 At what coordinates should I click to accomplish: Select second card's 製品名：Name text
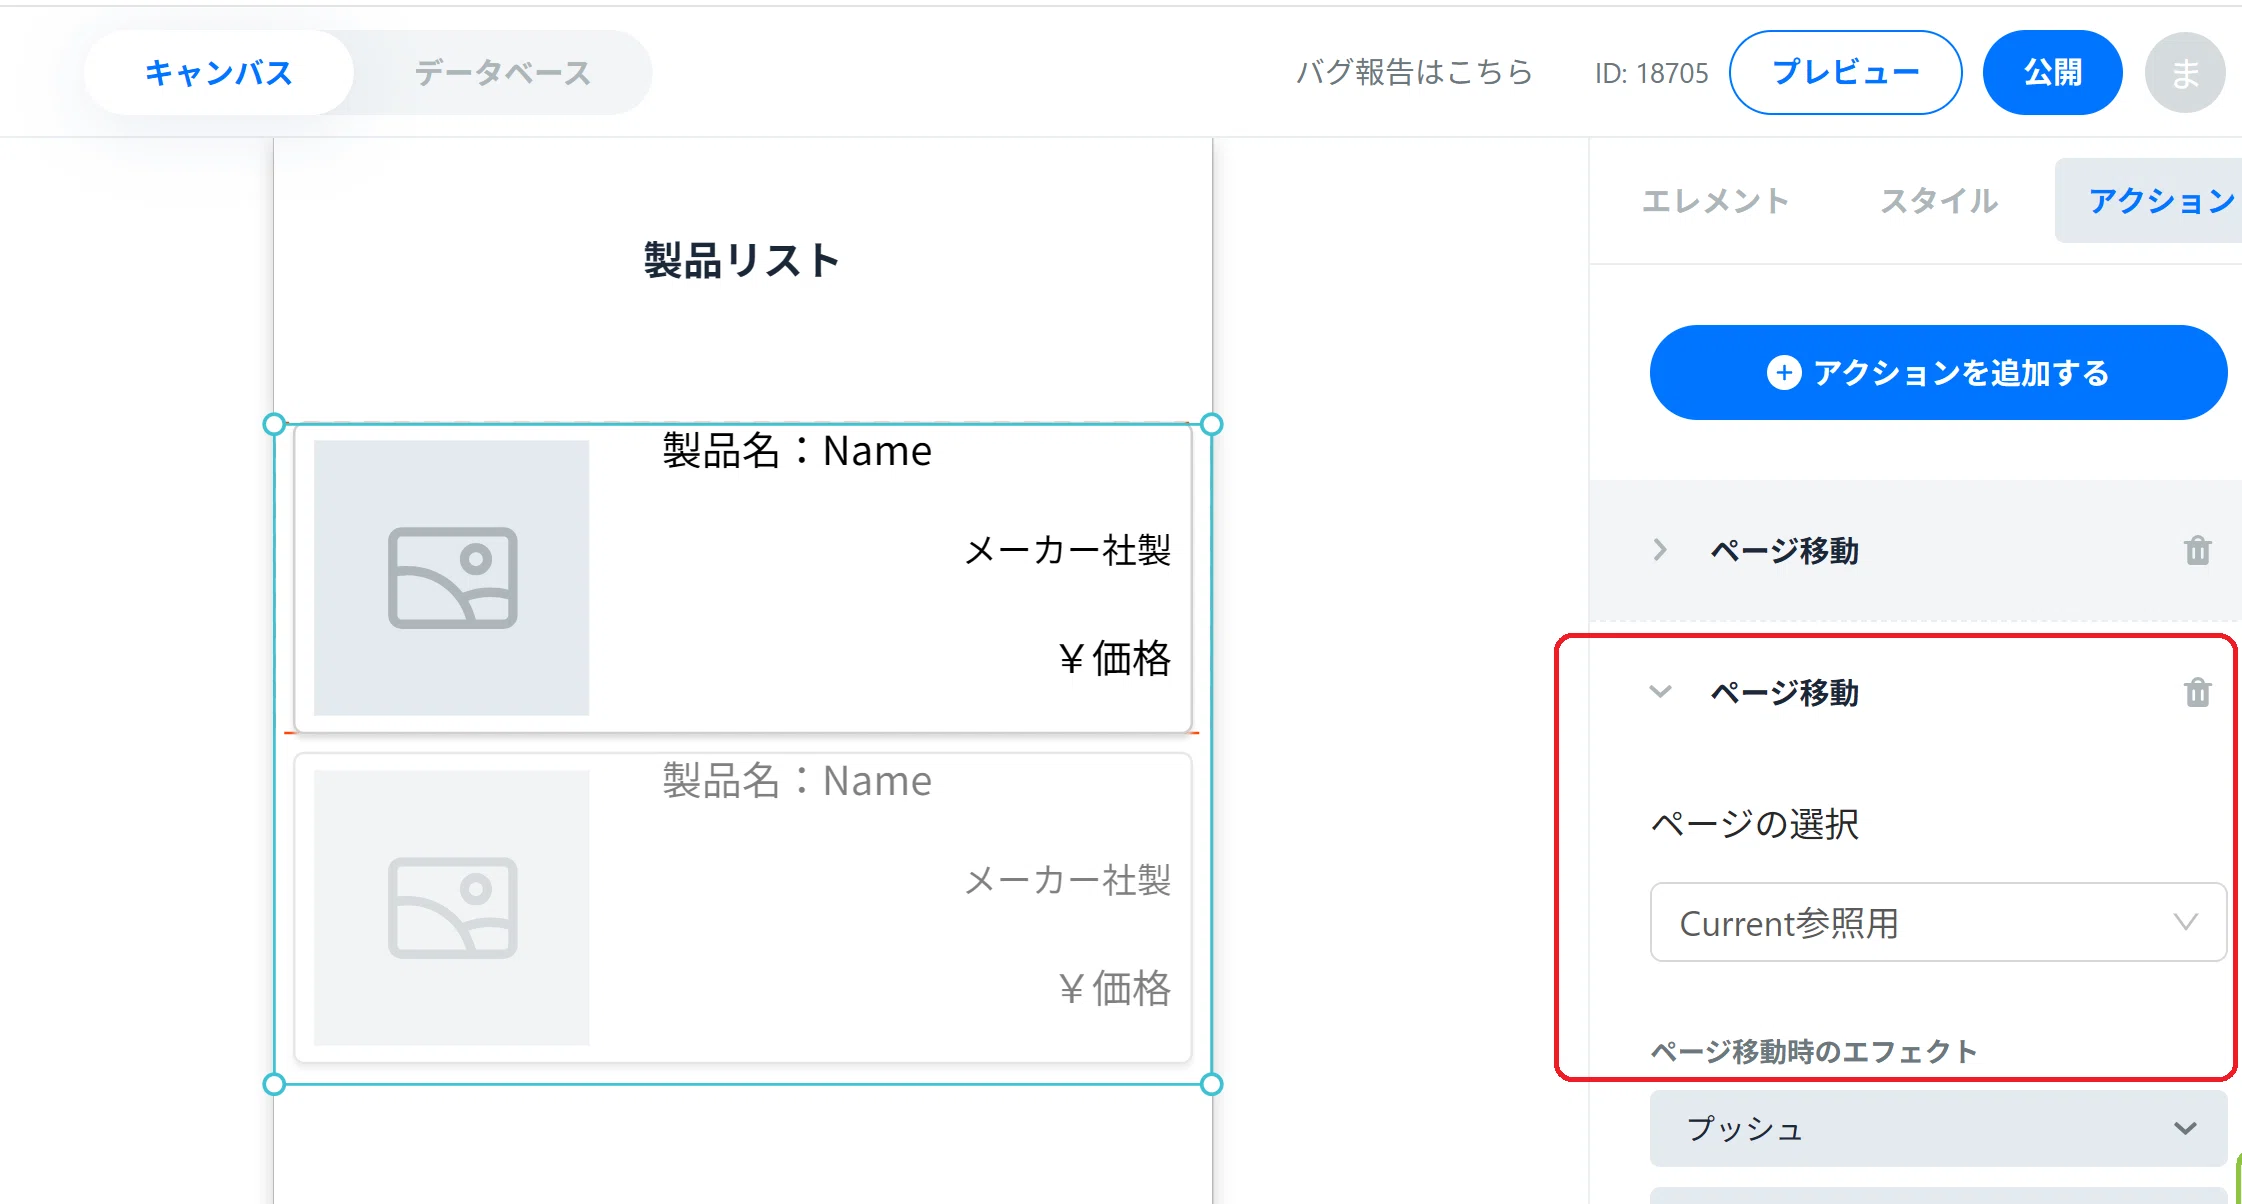point(797,780)
